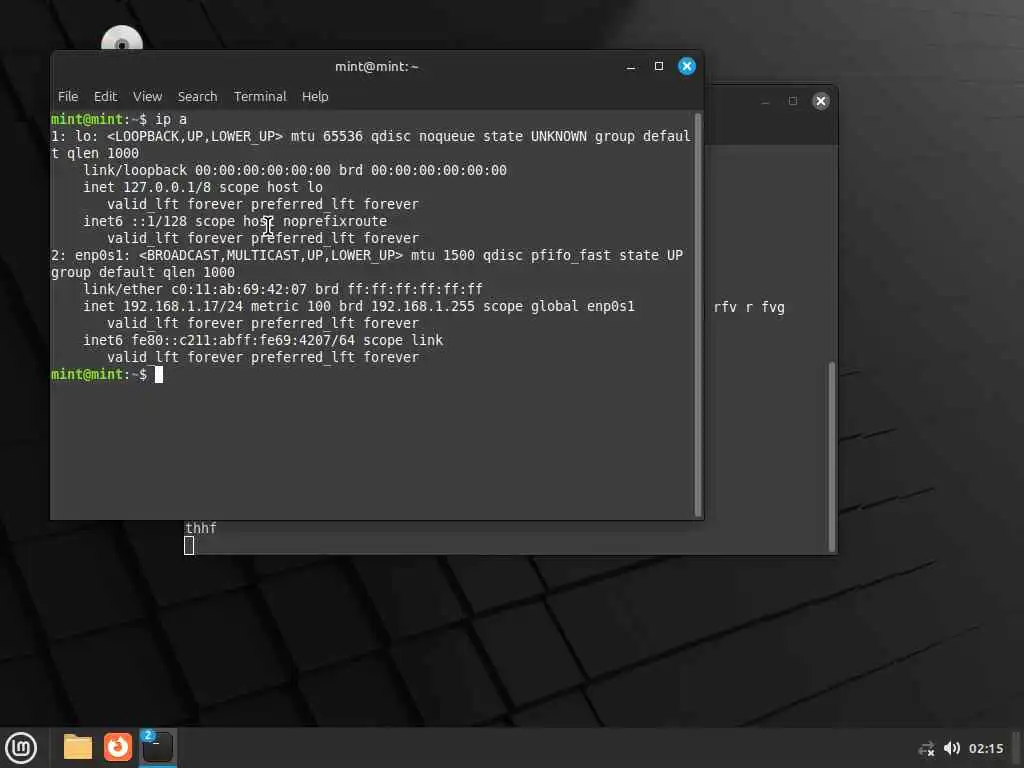Click the 'mint@mint:~' window title bar
The image size is (1024, 768).
(x=377, y=67)
